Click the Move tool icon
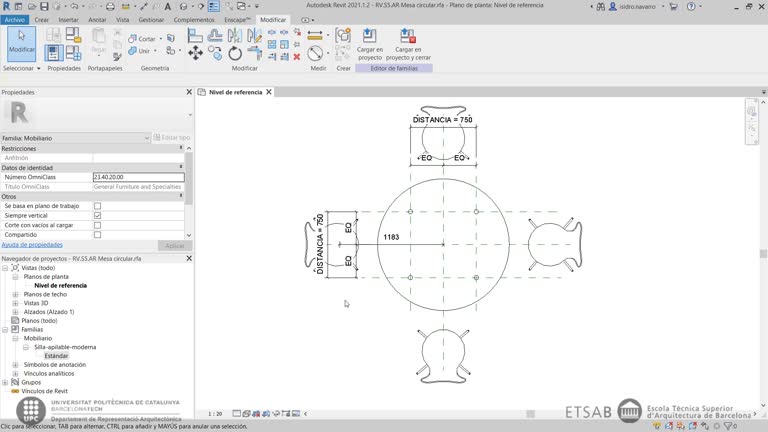 pyautogui.click(x=196, y=53)
